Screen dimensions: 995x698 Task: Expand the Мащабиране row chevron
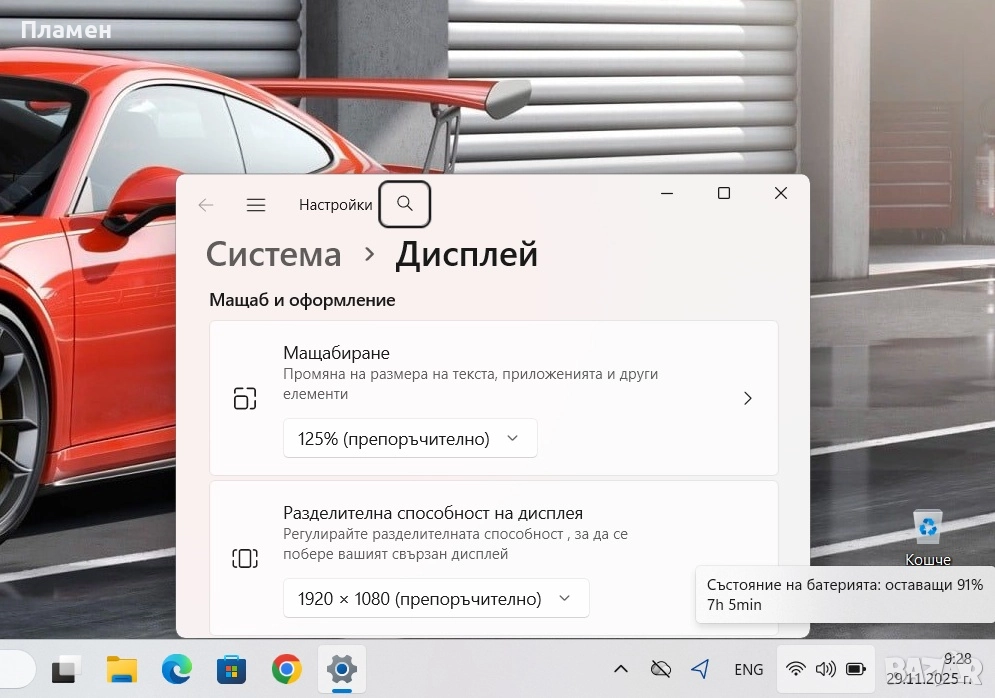(747, 398)
